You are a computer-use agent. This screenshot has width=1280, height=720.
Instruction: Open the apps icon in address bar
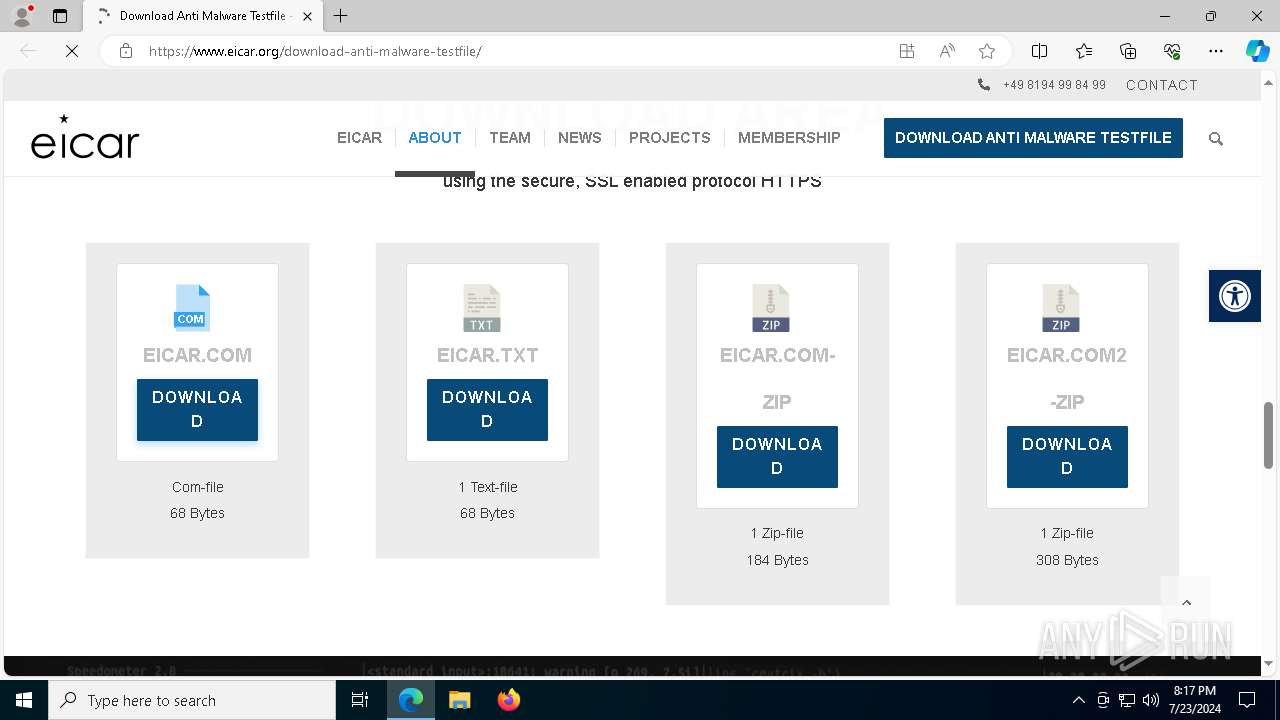click(907, 51)
